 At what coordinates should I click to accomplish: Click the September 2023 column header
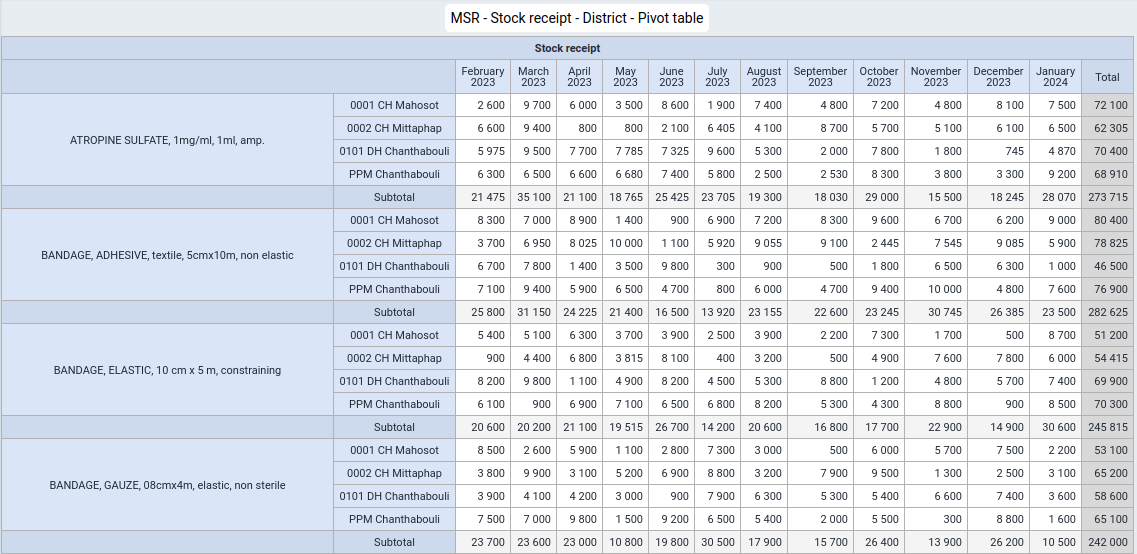click(x=820, y=76)
